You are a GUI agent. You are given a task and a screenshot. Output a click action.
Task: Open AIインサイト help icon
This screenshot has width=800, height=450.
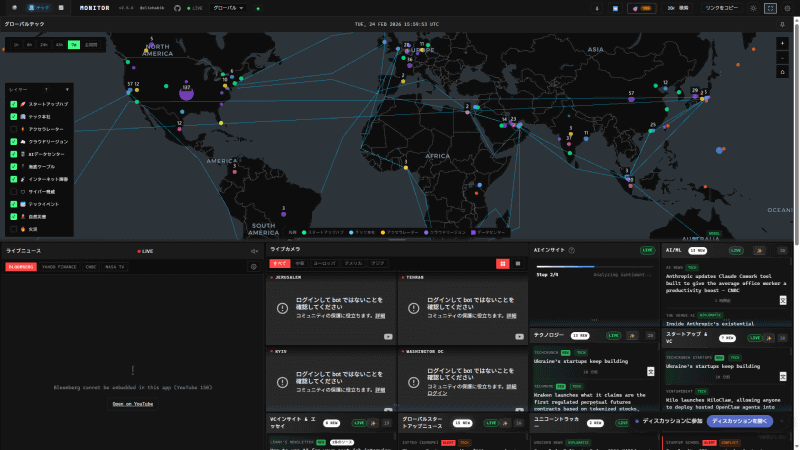pos(572,250)
